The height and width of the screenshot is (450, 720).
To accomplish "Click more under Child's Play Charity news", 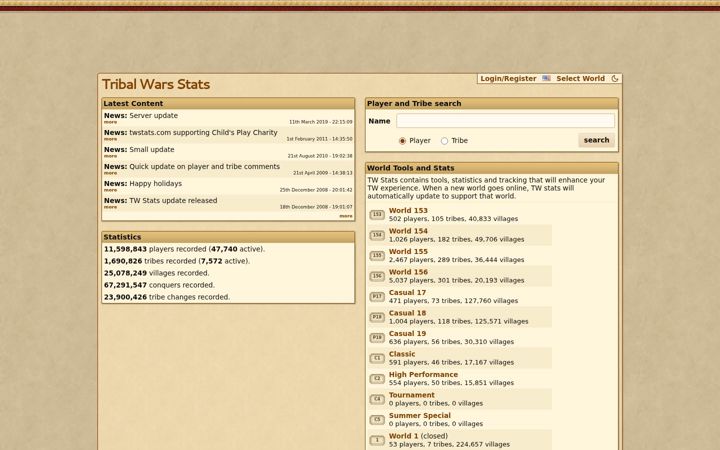I will 110,139.
